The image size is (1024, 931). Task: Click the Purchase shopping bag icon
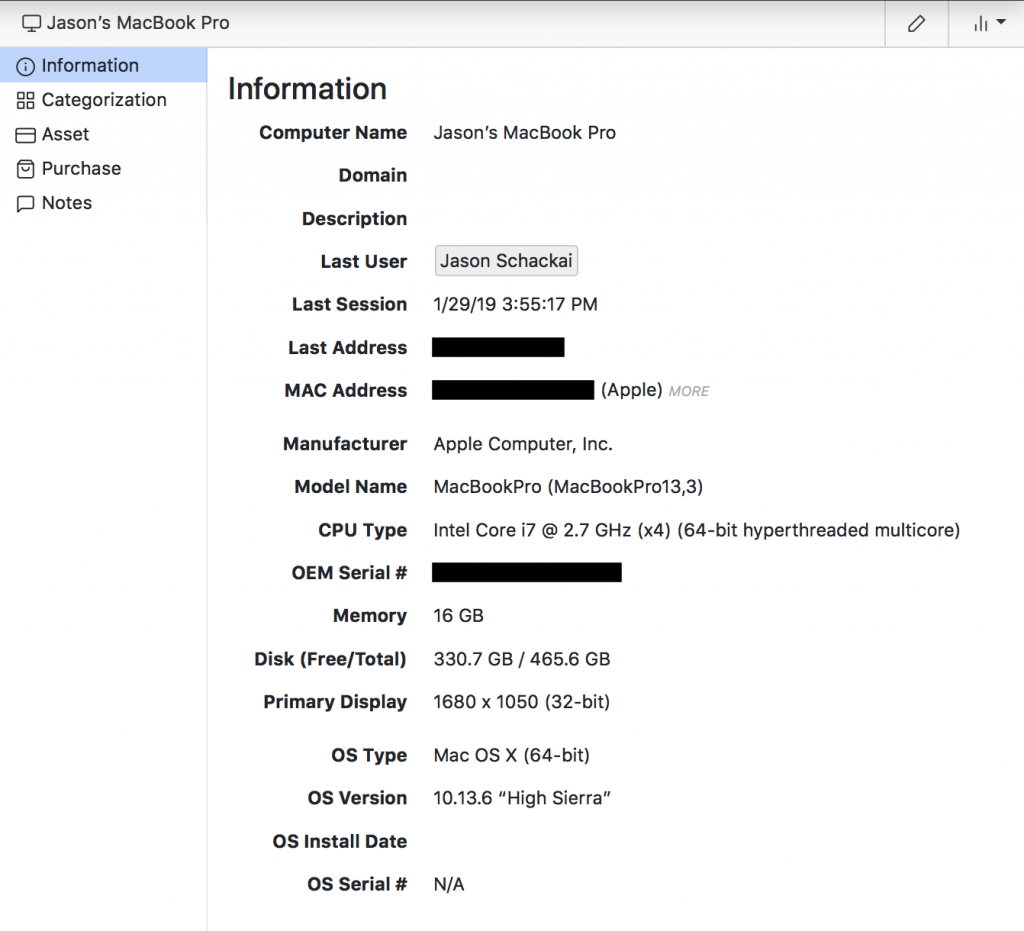click(25, 169)
